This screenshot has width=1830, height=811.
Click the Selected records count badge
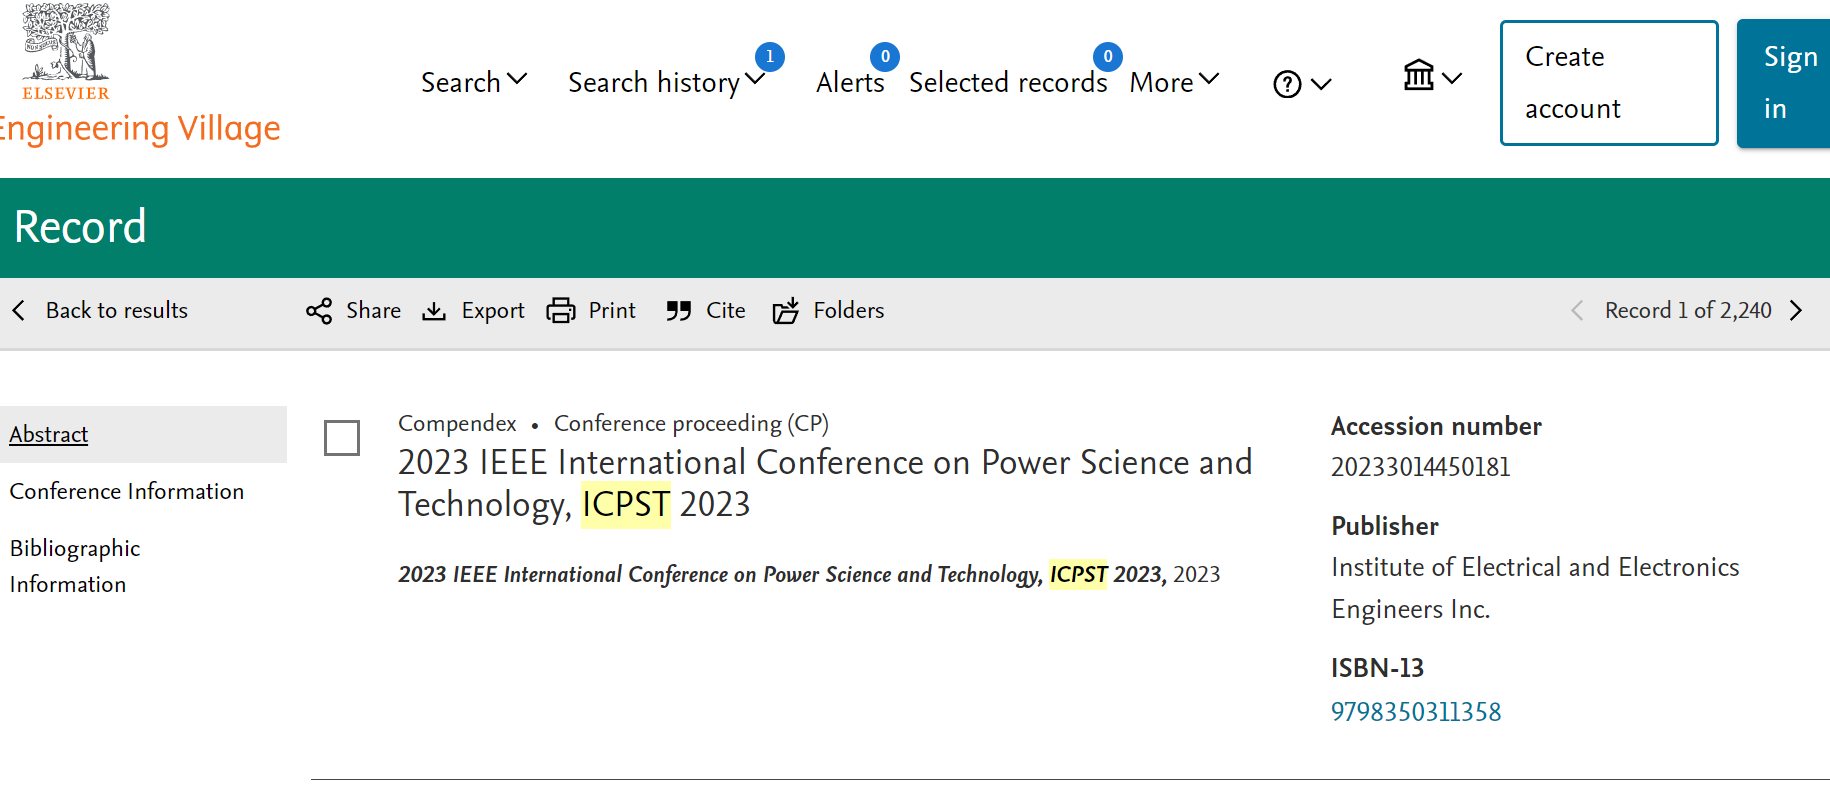point(1107,57)
